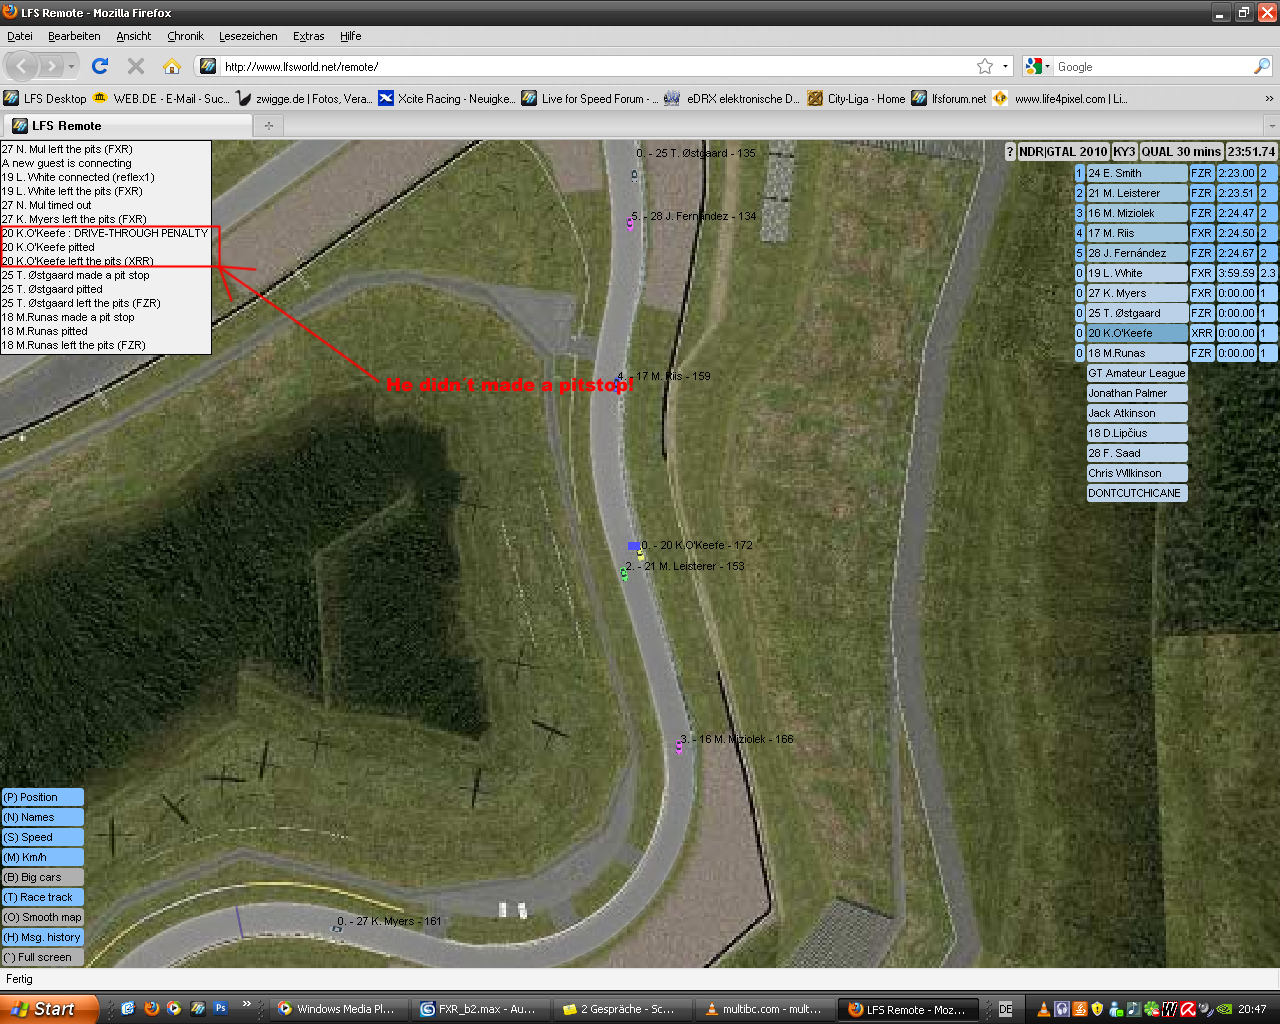
Task: Toggle the (M) Km/h units option
Action: [x=42, y=857]
